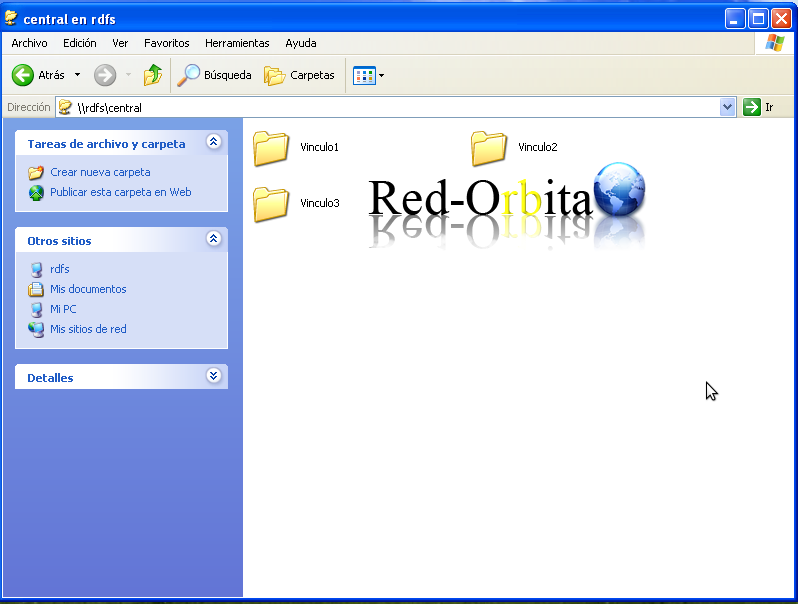Open the Búsqueda search pane

coord(214,75)
